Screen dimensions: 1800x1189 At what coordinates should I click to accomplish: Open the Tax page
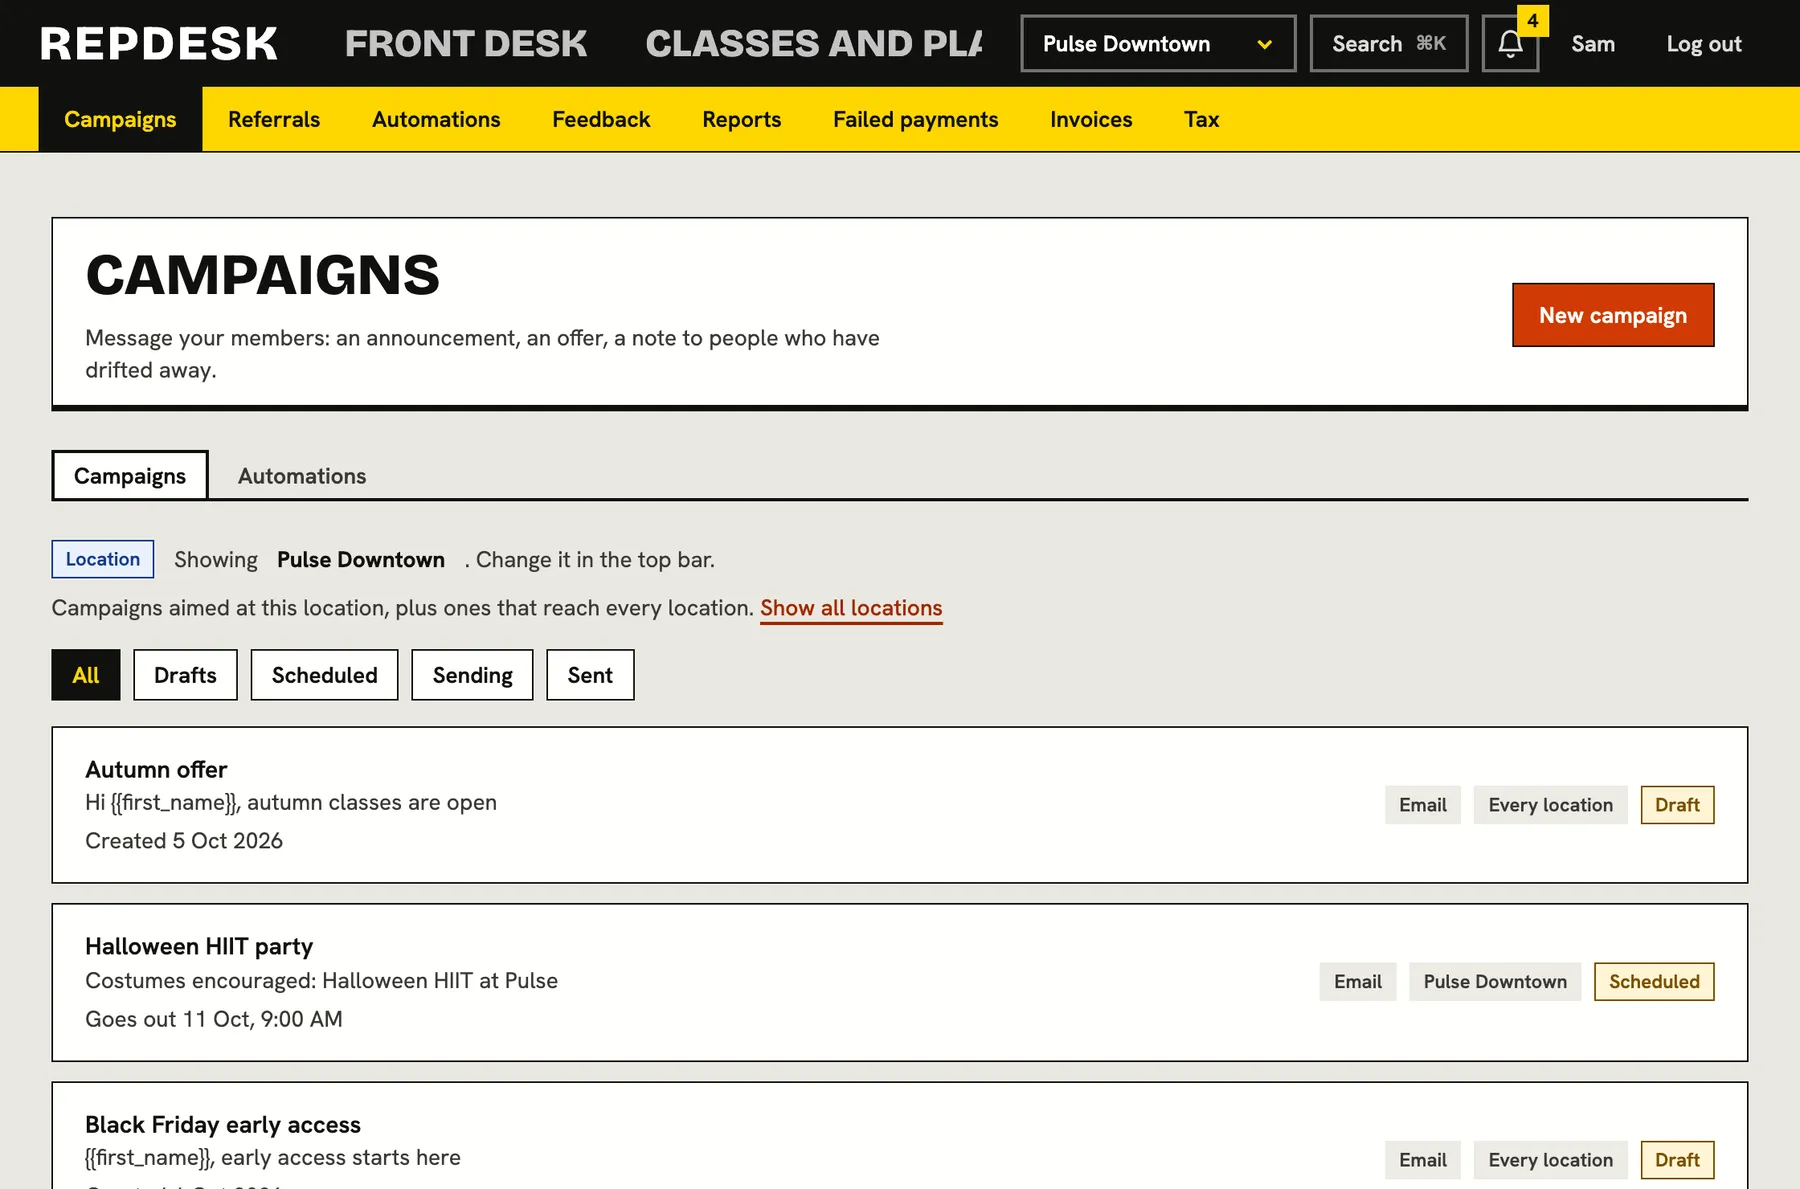click(x=1201, y=119)
